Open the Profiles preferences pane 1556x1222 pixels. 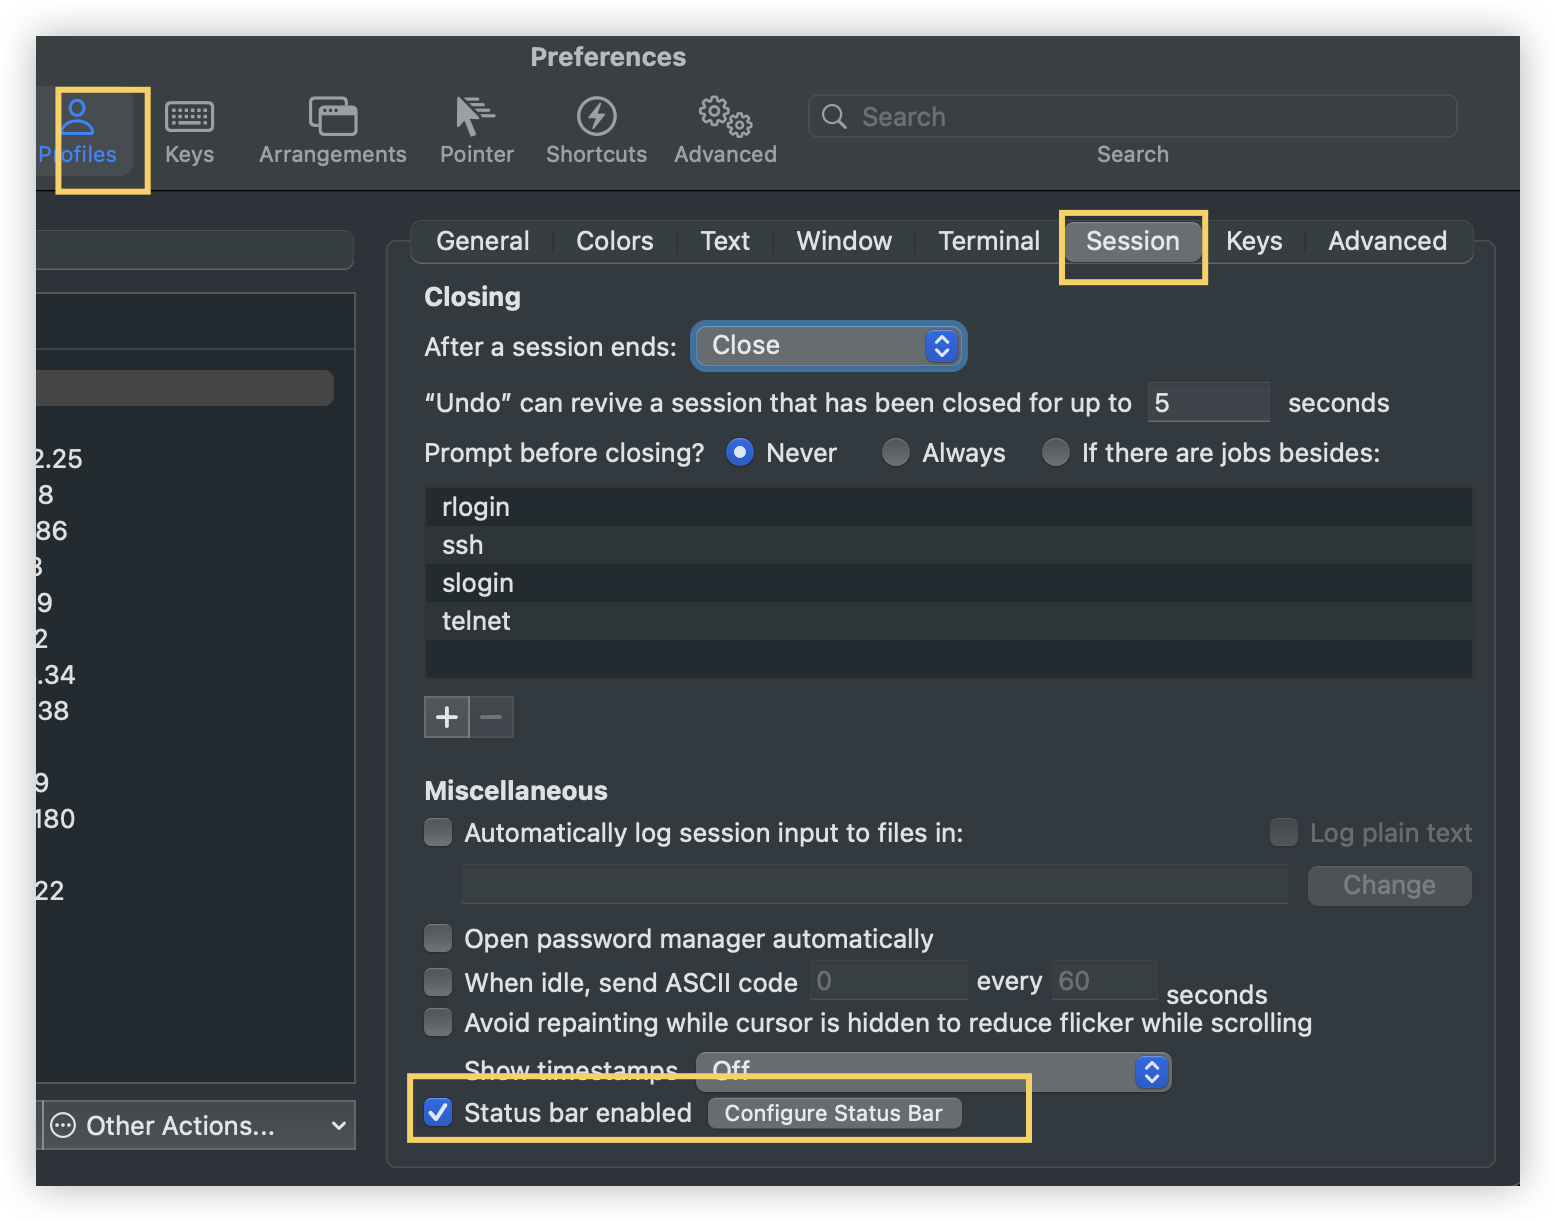click(78, 132)
